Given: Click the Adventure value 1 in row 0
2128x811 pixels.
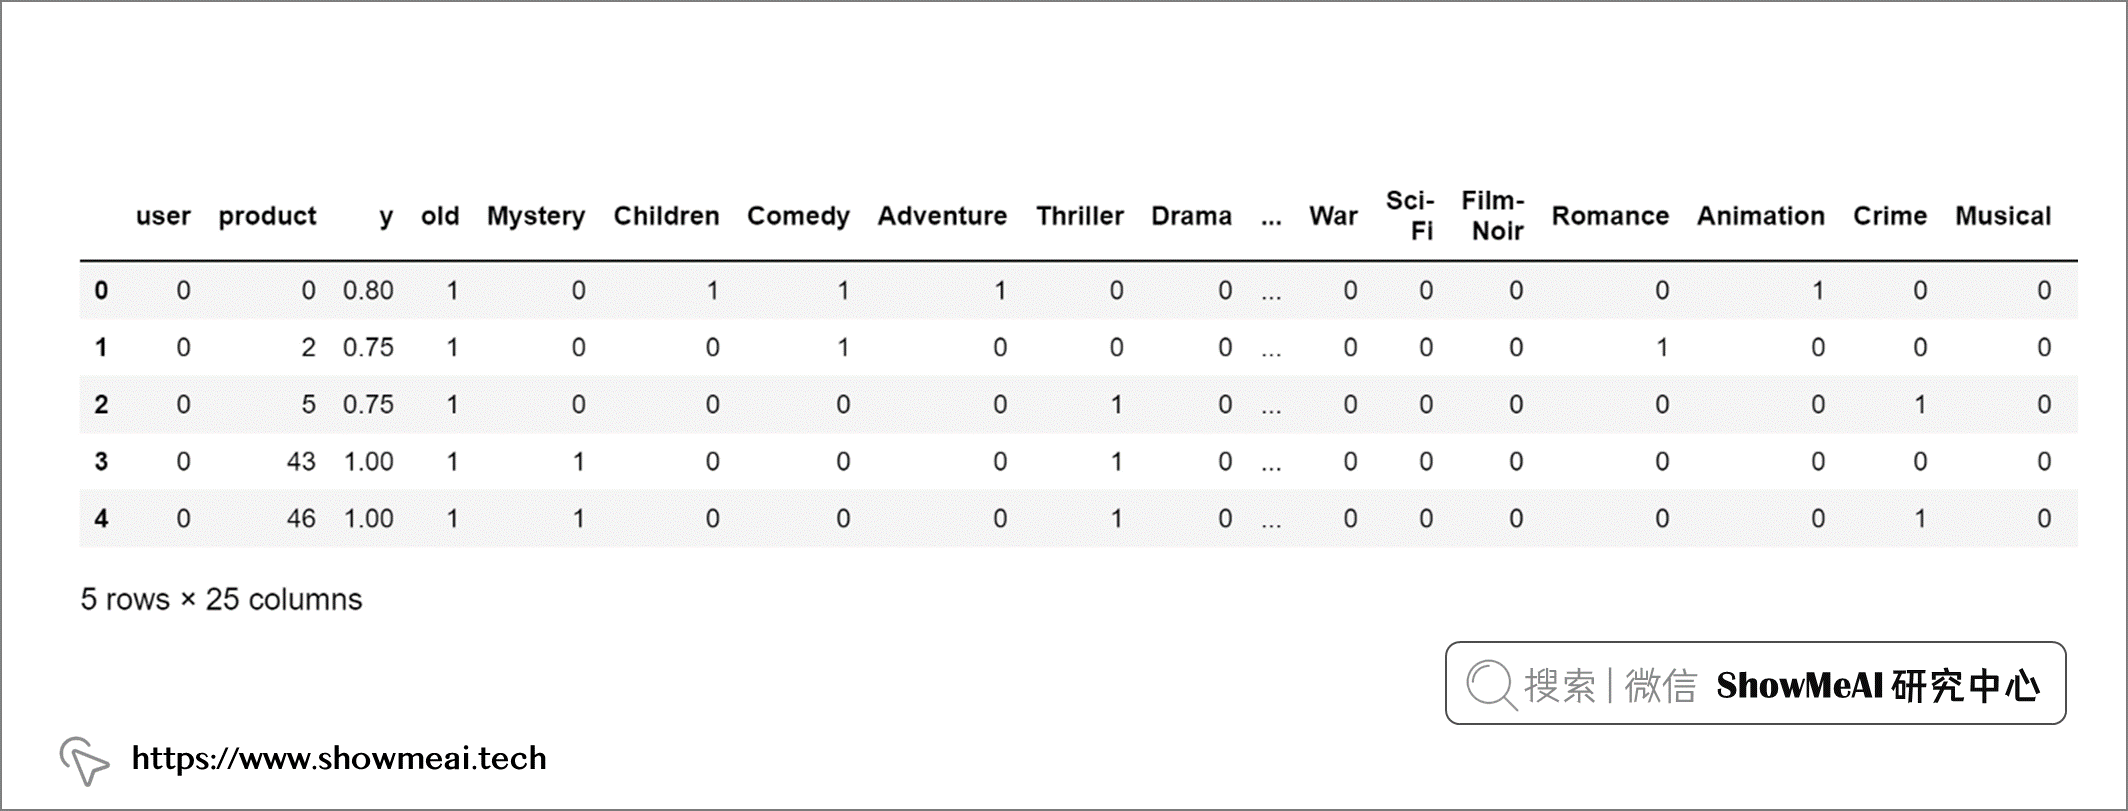Looking at the screenshot, I should [x=1000, y=291].
